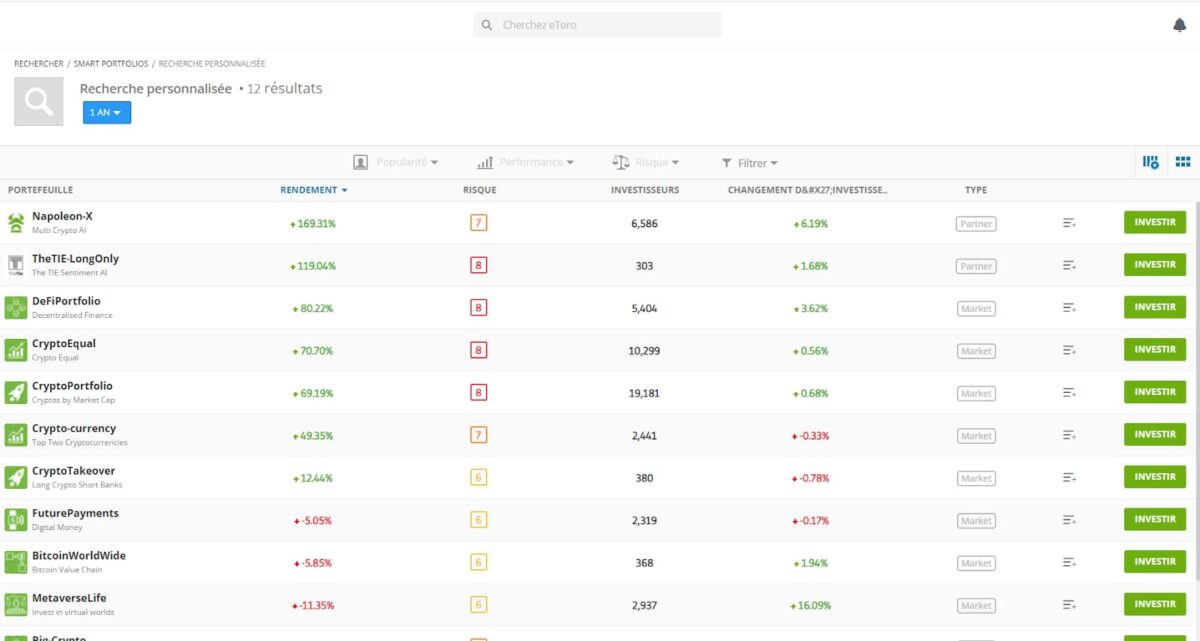Click the FuturePayments logo icon

tap(16, 519)
